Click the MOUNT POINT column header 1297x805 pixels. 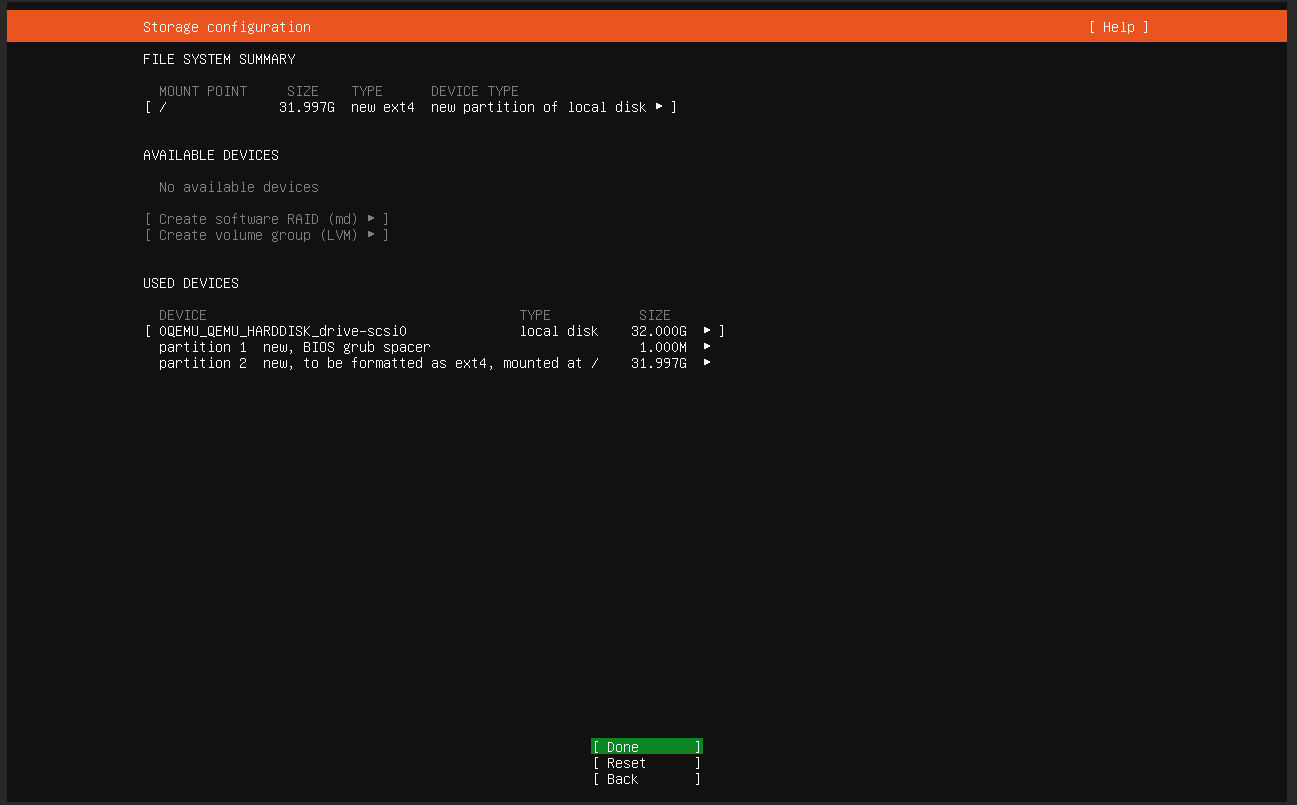pos(202,91)
